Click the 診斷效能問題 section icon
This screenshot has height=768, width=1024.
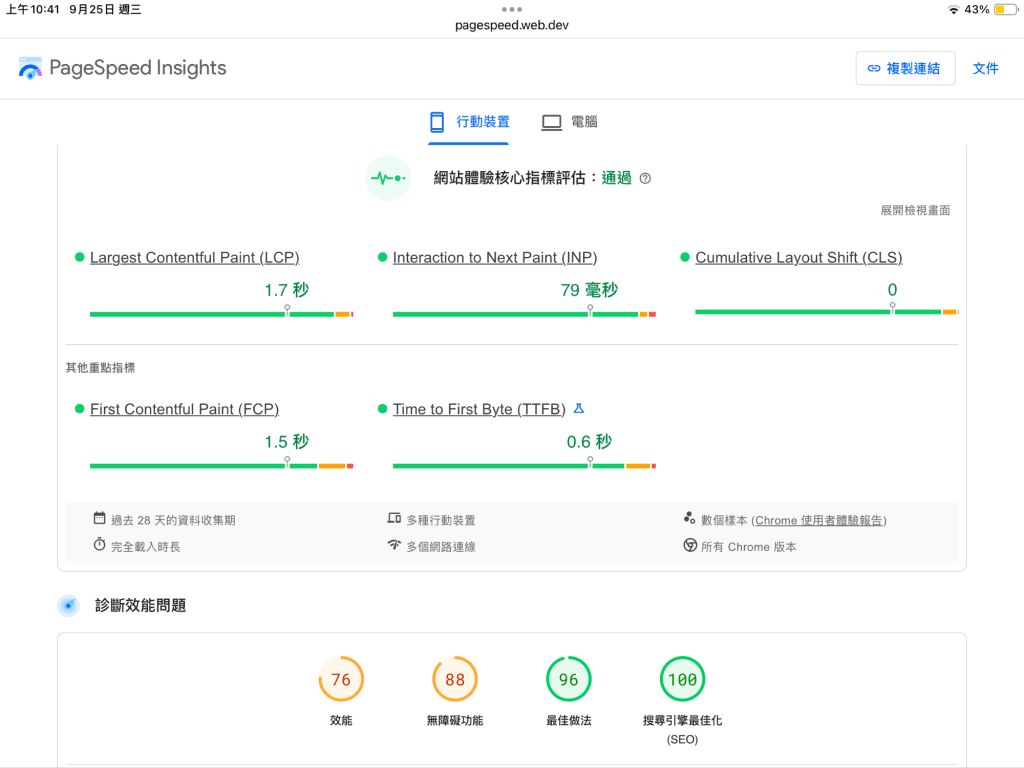click(x=68, y=605)
